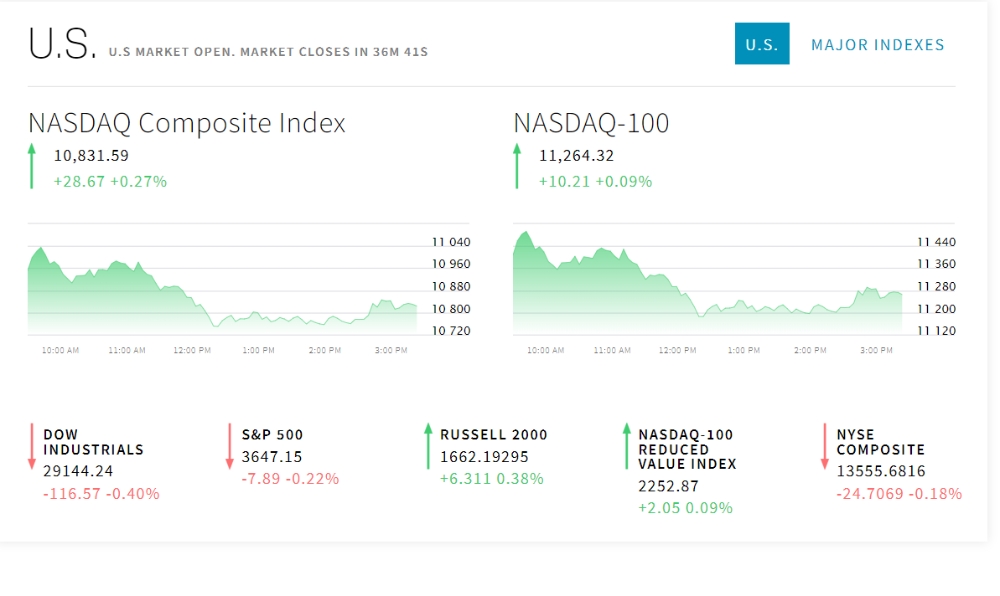Click the green up arrow next to Russell 2000
The image size is (1000, 596).
point(428,446)
